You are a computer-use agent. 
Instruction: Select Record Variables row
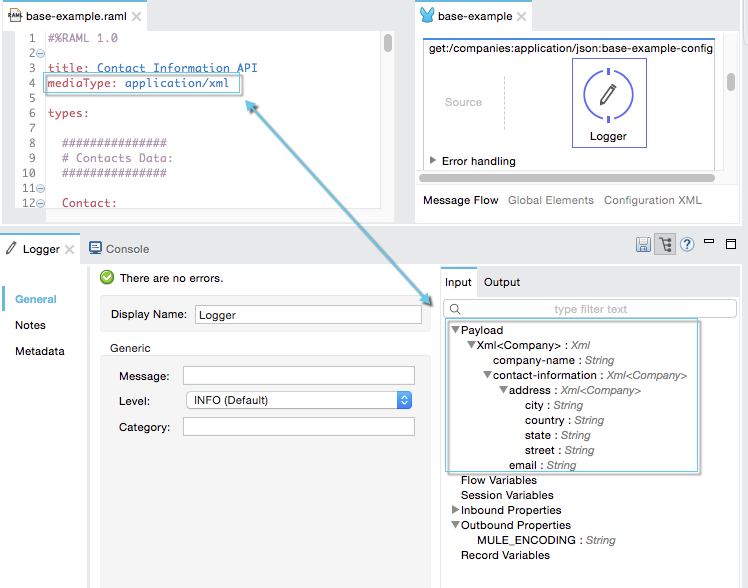click(505, 556)
